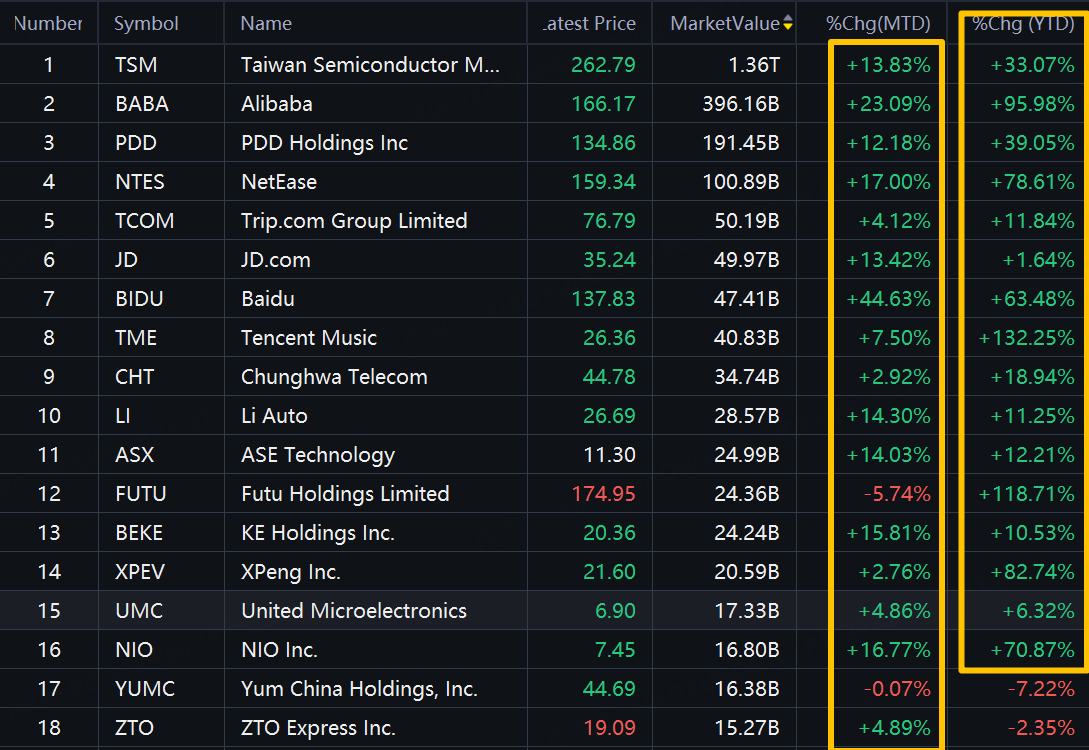The width and height of the screenshot is (1089, 750).
Task: Click the %Chg (YTD) column header
Action: 1023,24
